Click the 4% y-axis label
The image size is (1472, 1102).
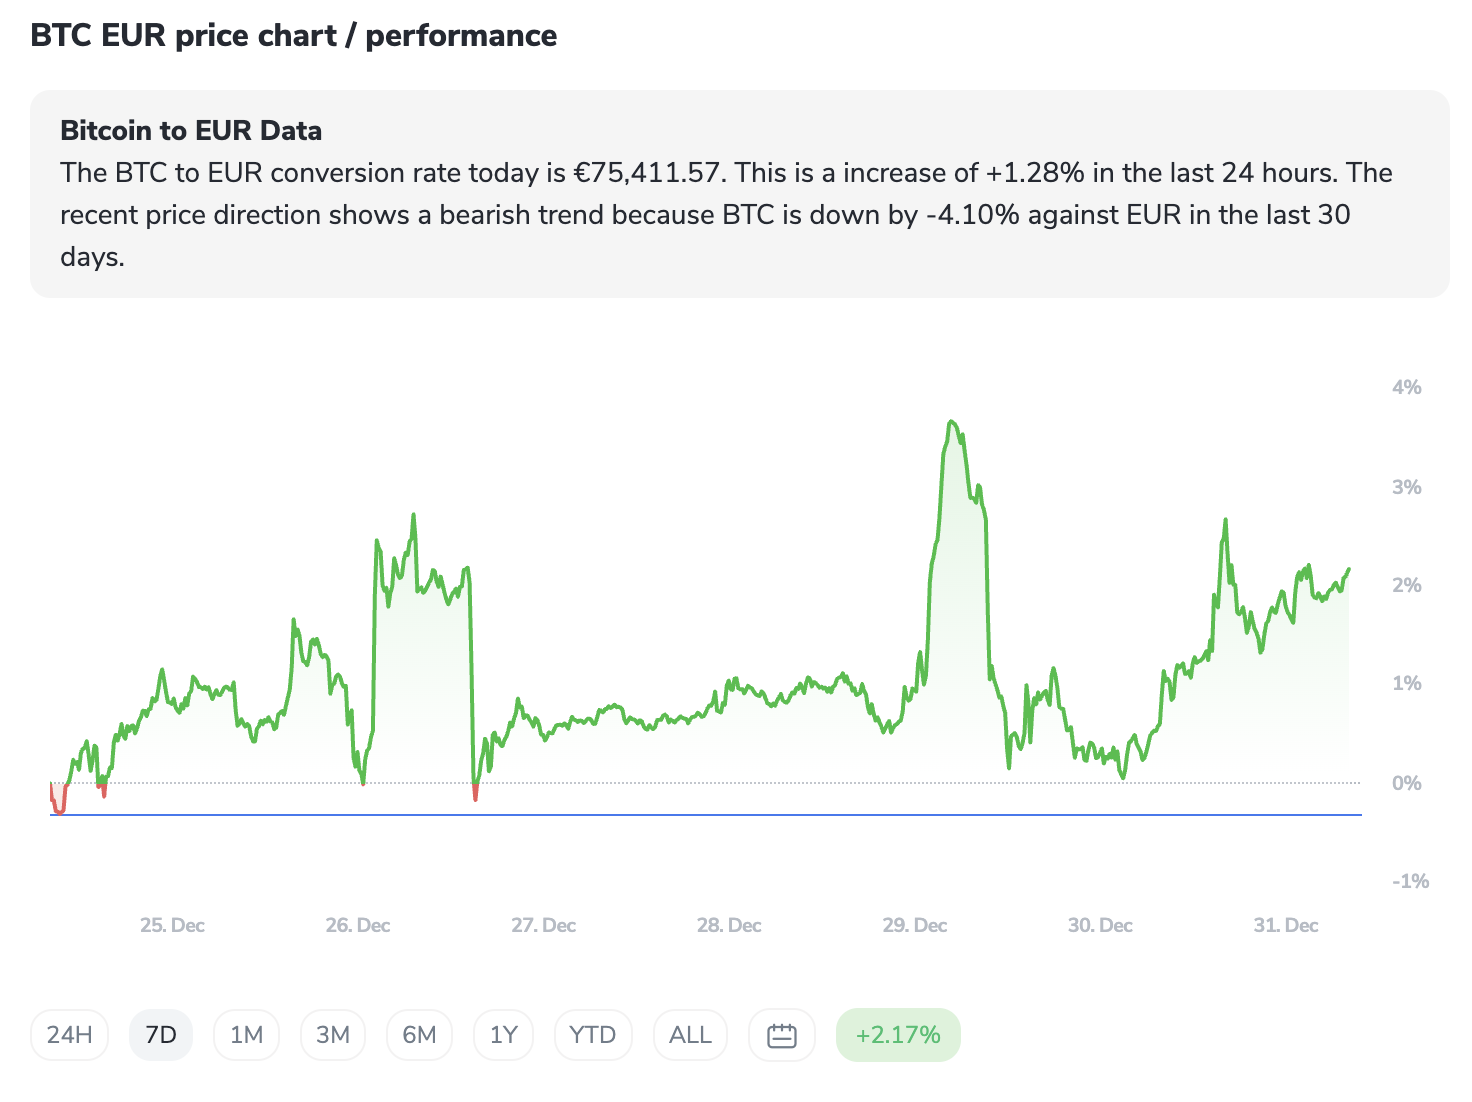(1406, 387)
